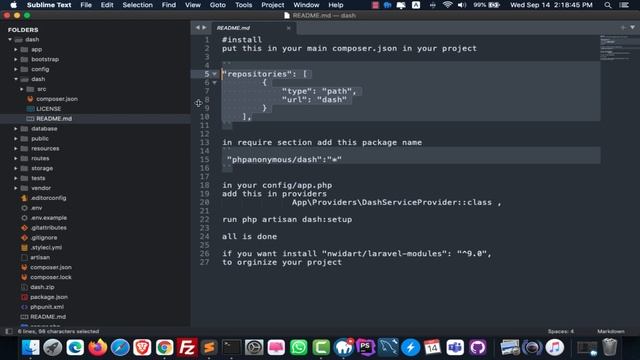
Task: Expand the src folder
Action: coord(22,89)
